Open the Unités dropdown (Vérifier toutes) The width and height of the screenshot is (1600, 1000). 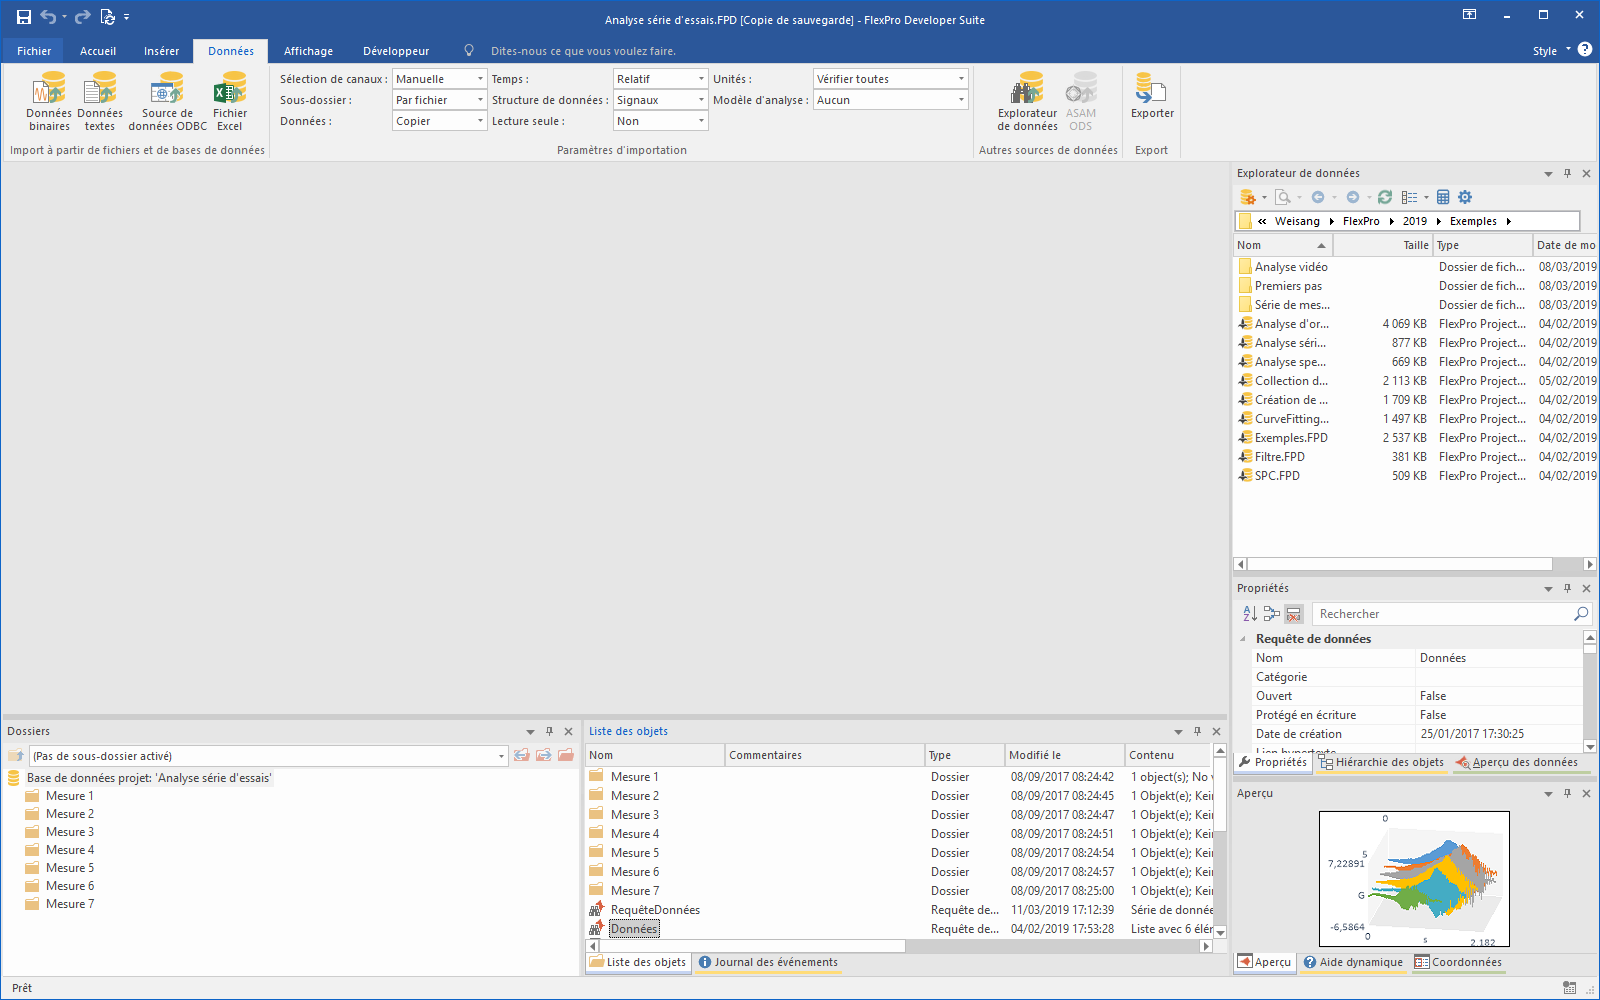tap(890, 79)
